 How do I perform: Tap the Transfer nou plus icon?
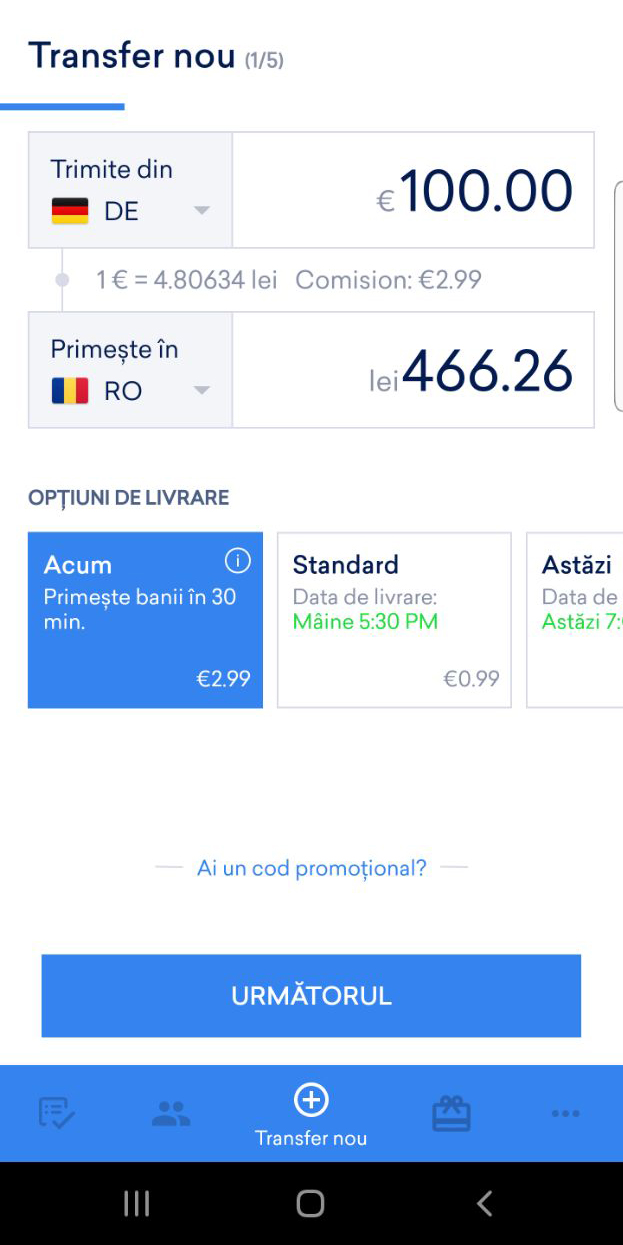(311, 1100)
